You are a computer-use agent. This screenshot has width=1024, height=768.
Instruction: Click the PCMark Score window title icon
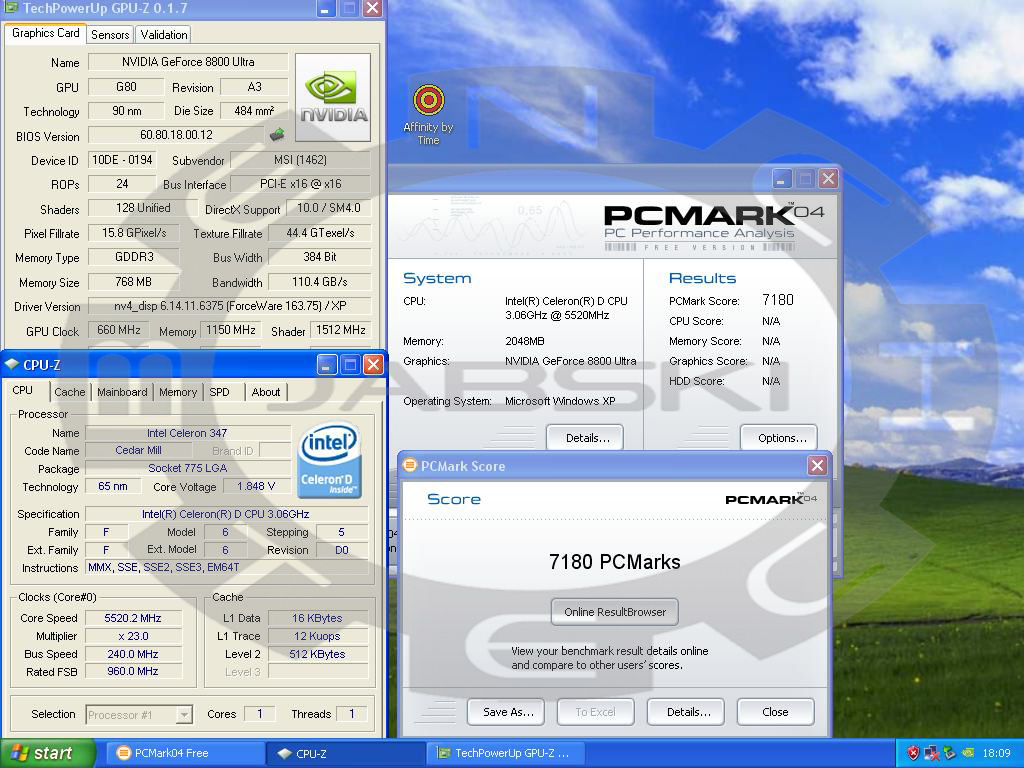(x=410, y=466)
